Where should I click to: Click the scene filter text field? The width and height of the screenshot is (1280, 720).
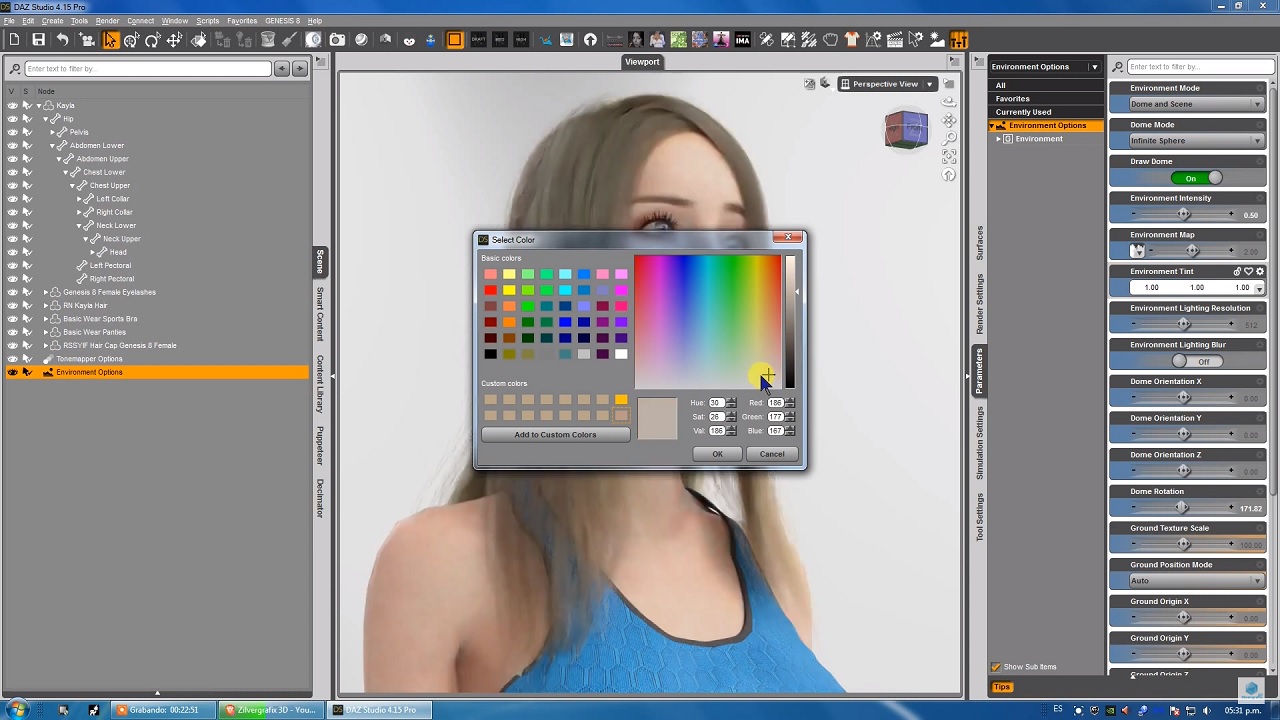147,69
